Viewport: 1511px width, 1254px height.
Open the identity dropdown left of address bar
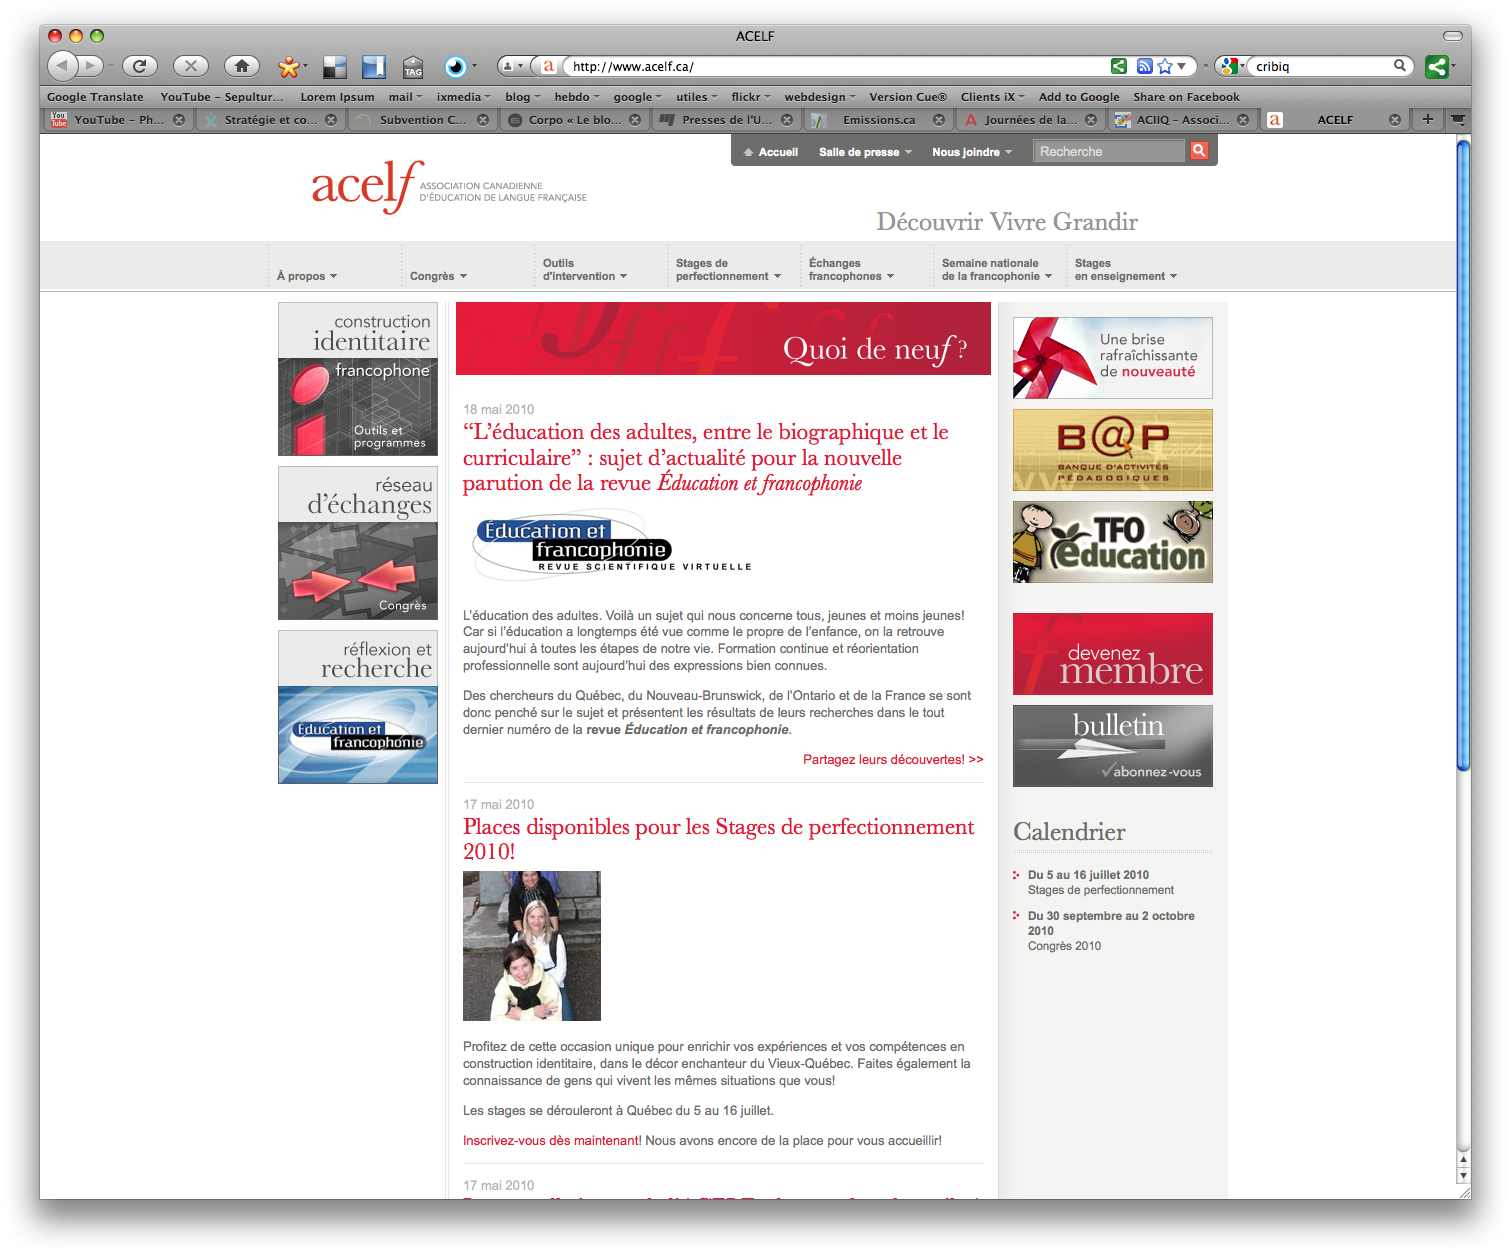(x=512, y=66)
